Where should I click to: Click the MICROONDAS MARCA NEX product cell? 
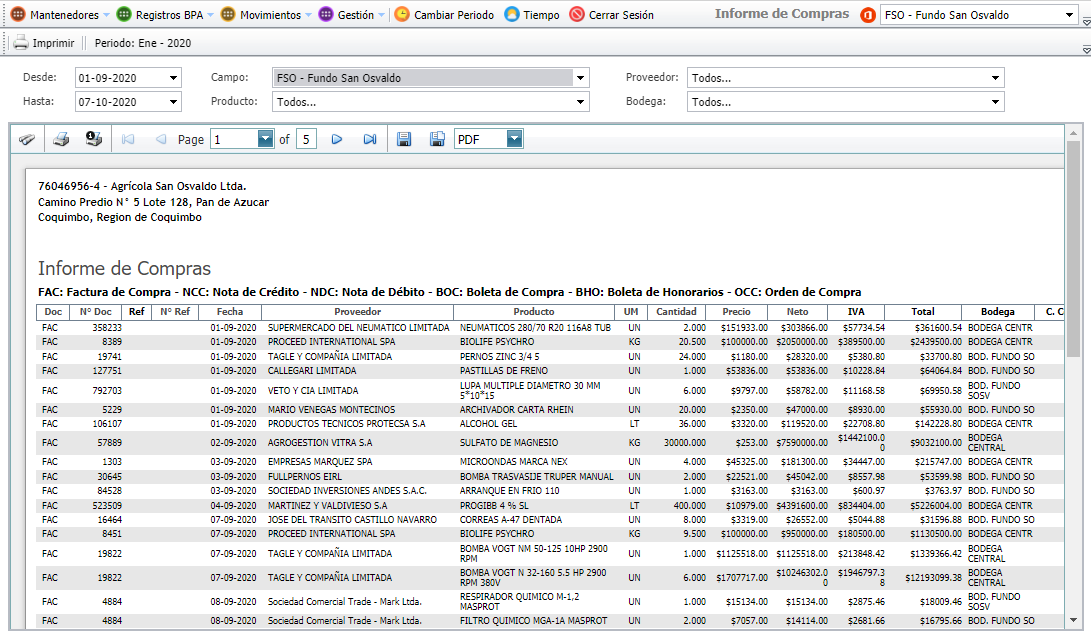513,462
